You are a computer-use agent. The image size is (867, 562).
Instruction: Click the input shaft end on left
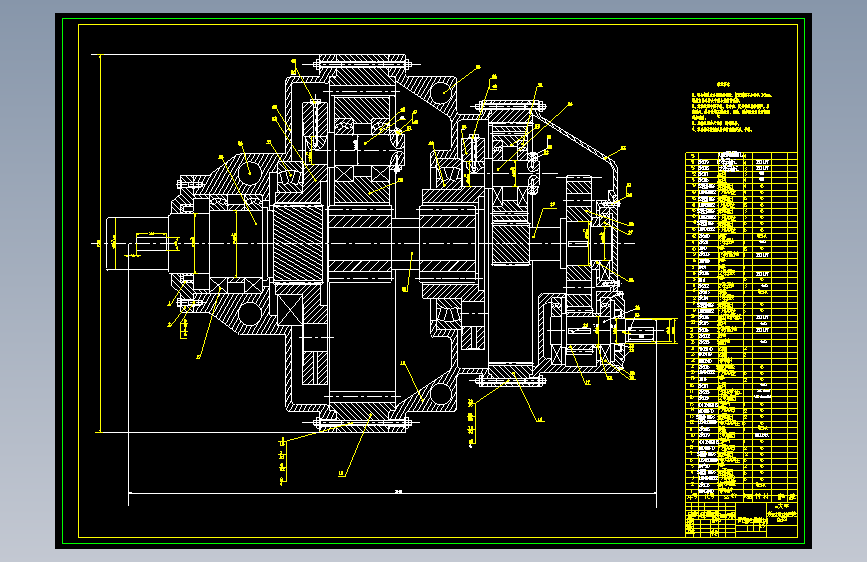tap(137, 243)
